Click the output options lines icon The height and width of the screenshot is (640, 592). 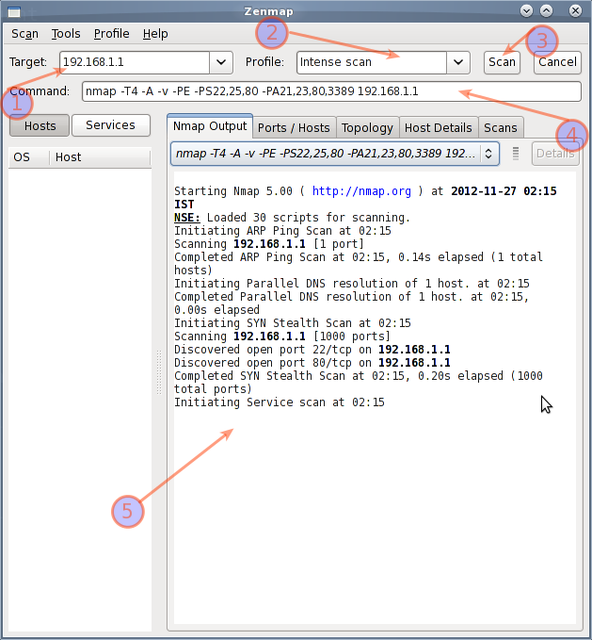coord(516,153)
